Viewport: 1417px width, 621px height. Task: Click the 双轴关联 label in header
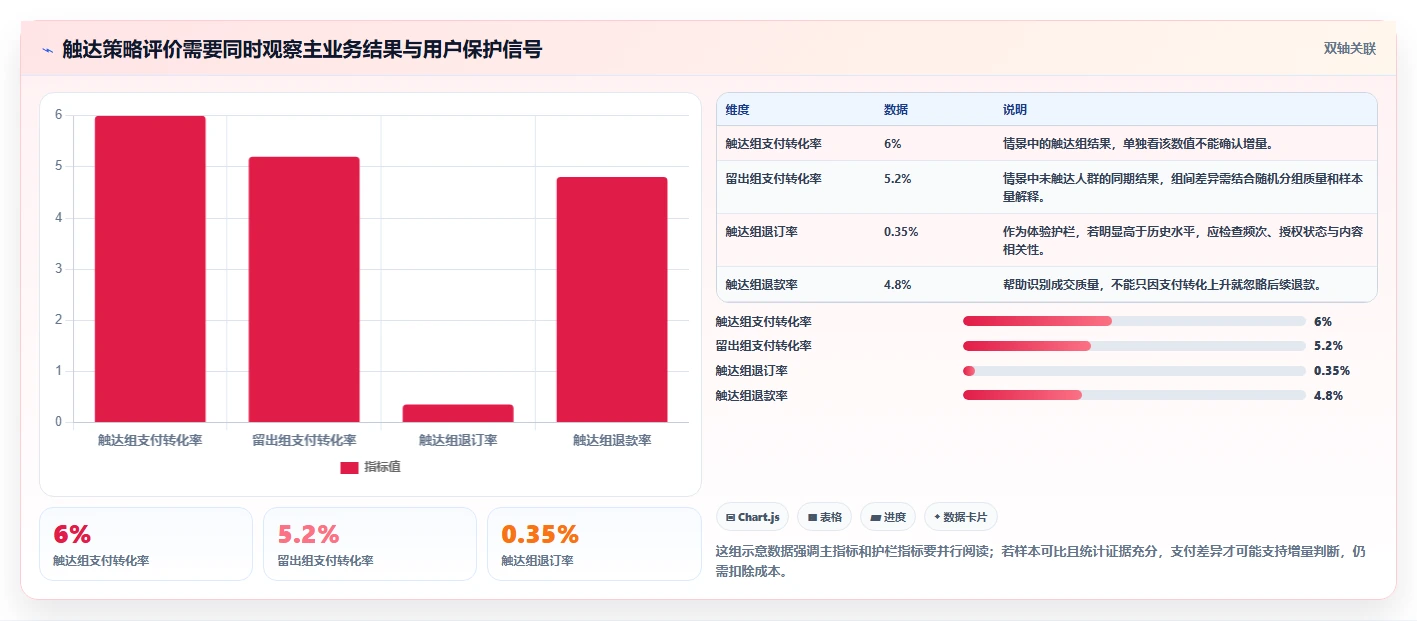point(1350,49)
